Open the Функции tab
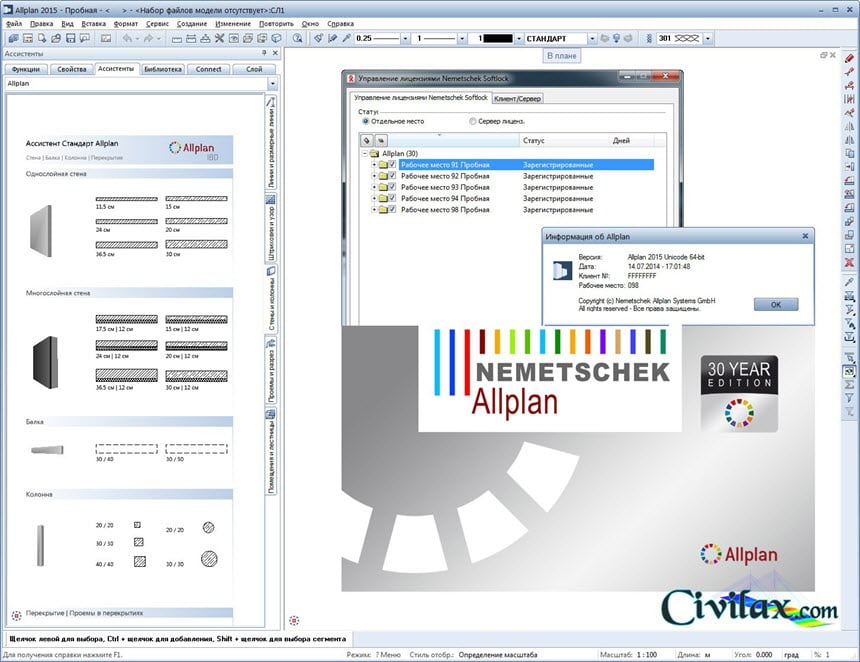 [x=26, y=69]
